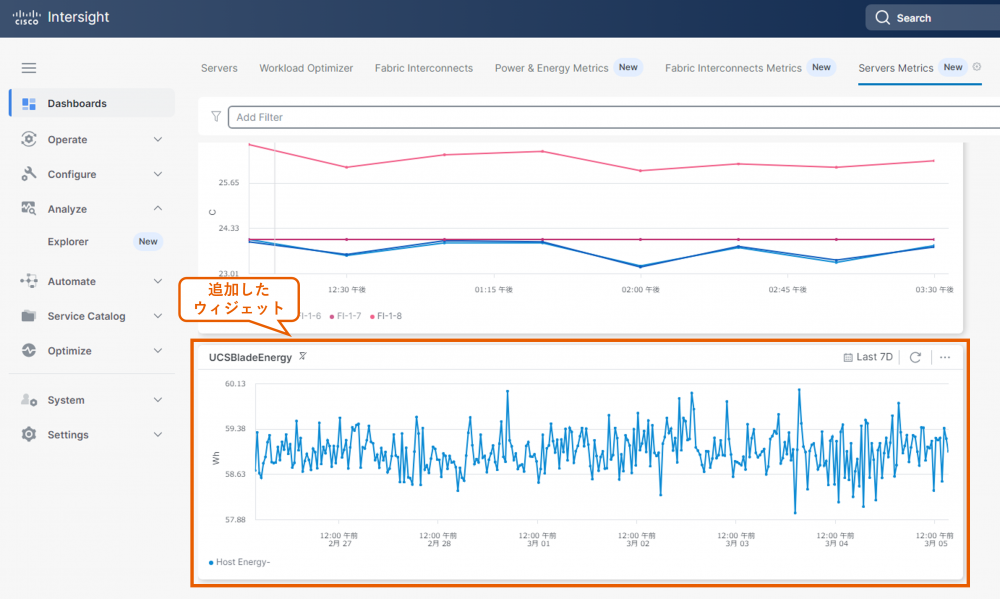Click the Optimize menu label

pos(69,350)
